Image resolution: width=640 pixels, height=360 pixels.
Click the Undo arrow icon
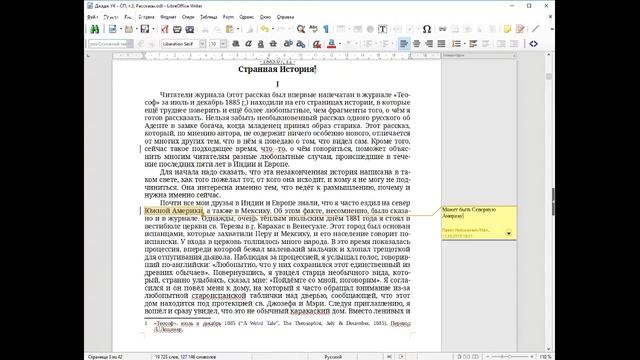pos(265,29)
